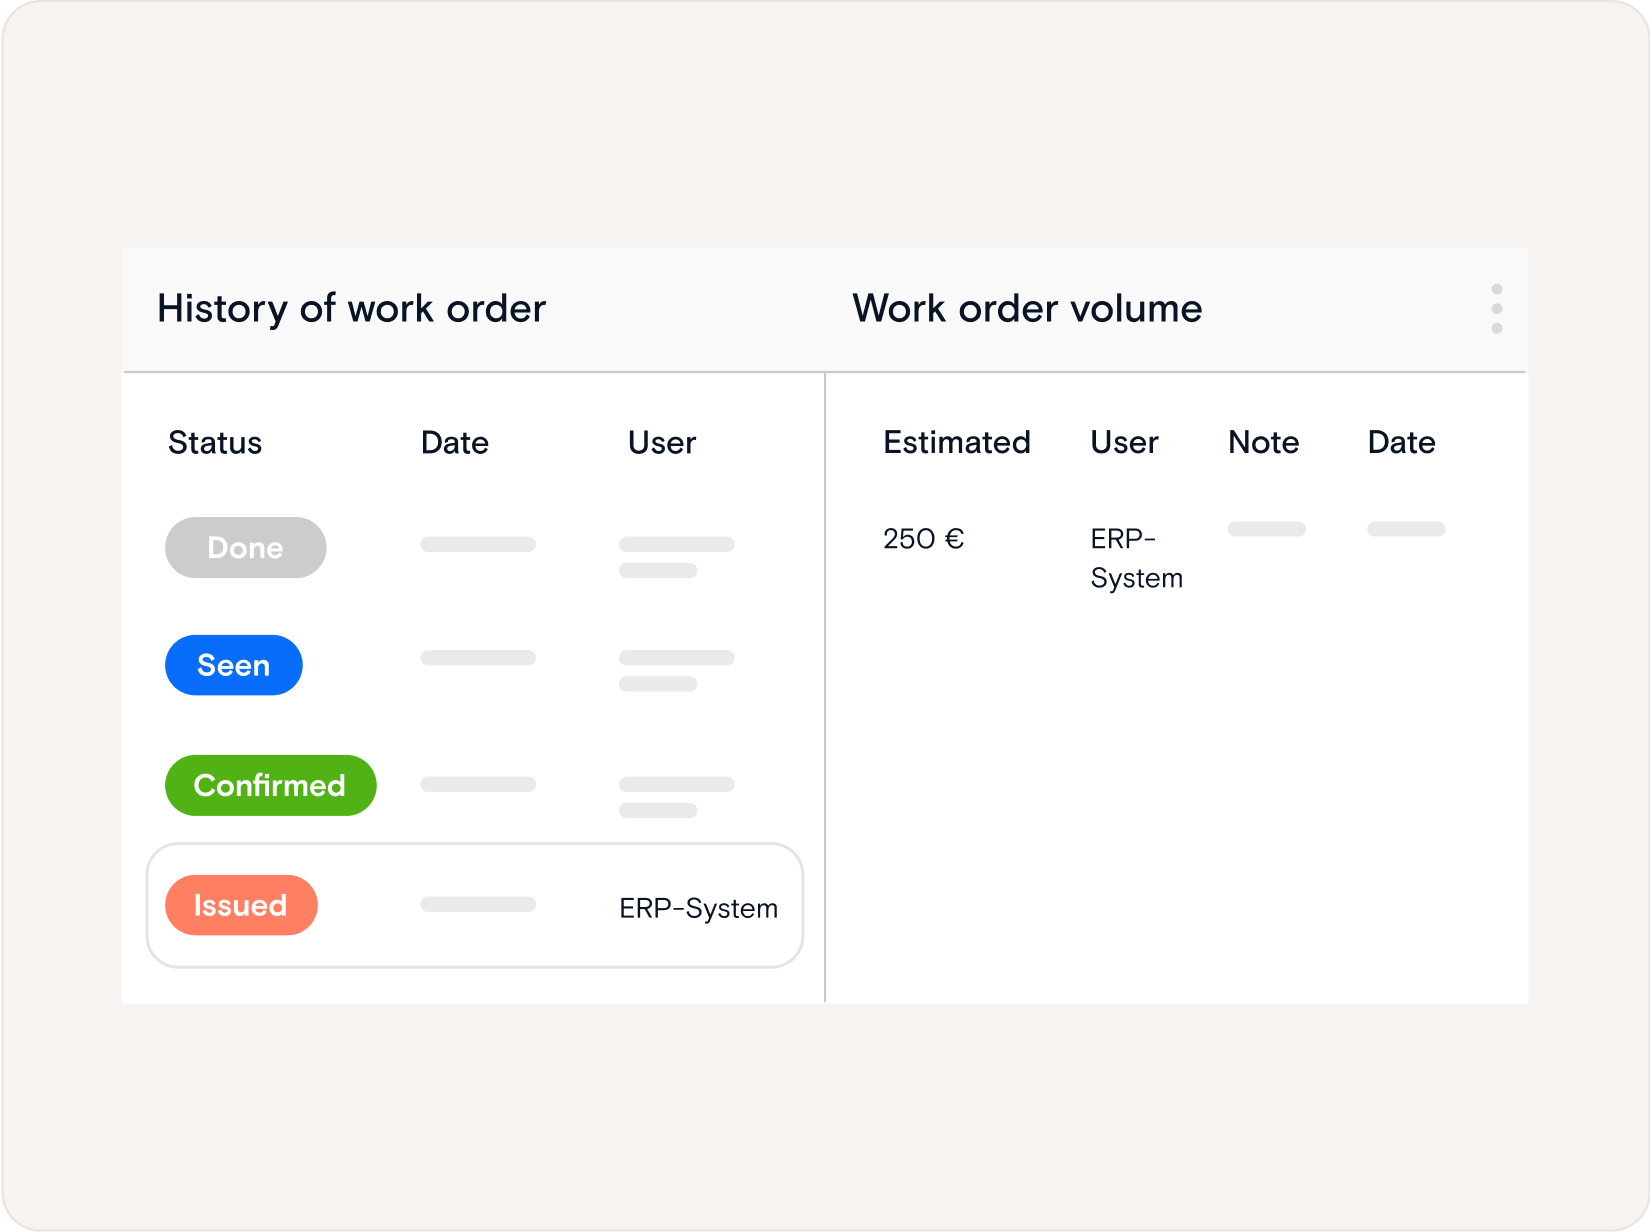Select the 250 € estimated value
The image size is (1650, 1232).
[x=923, y=539]
